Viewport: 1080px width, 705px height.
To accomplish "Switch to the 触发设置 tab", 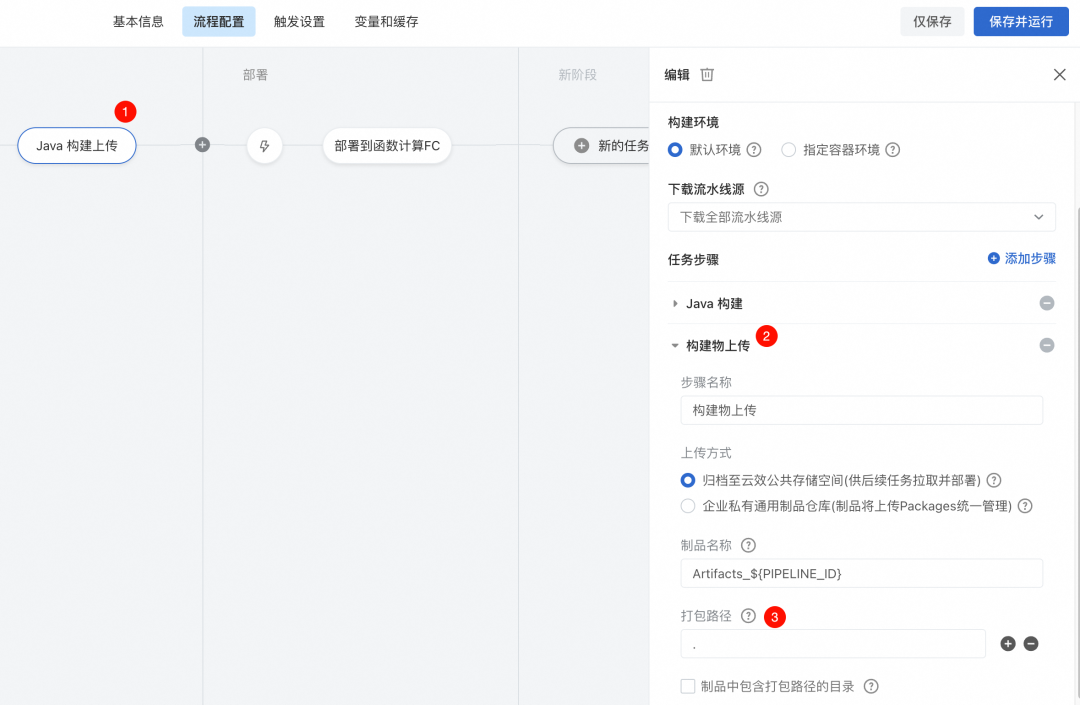I will [x=299, y=21].
